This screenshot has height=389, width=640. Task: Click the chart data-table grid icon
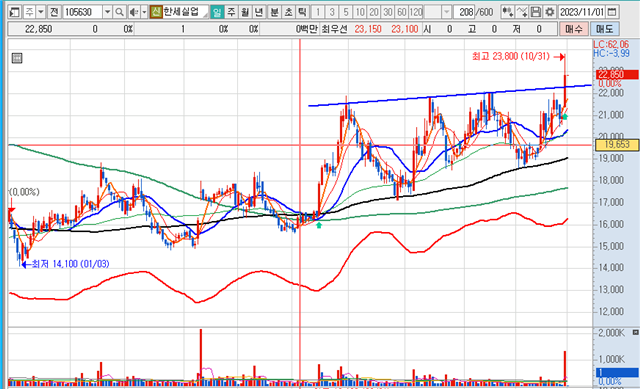pos(17,58)
